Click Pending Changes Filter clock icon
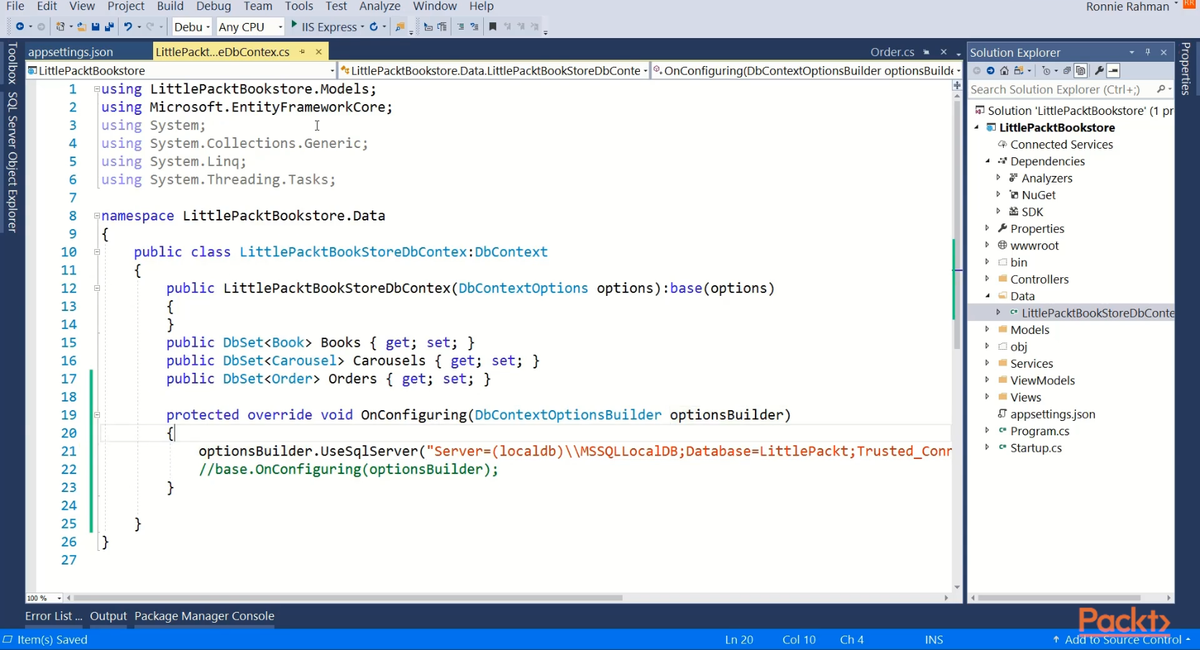 tap(1045, 71)
